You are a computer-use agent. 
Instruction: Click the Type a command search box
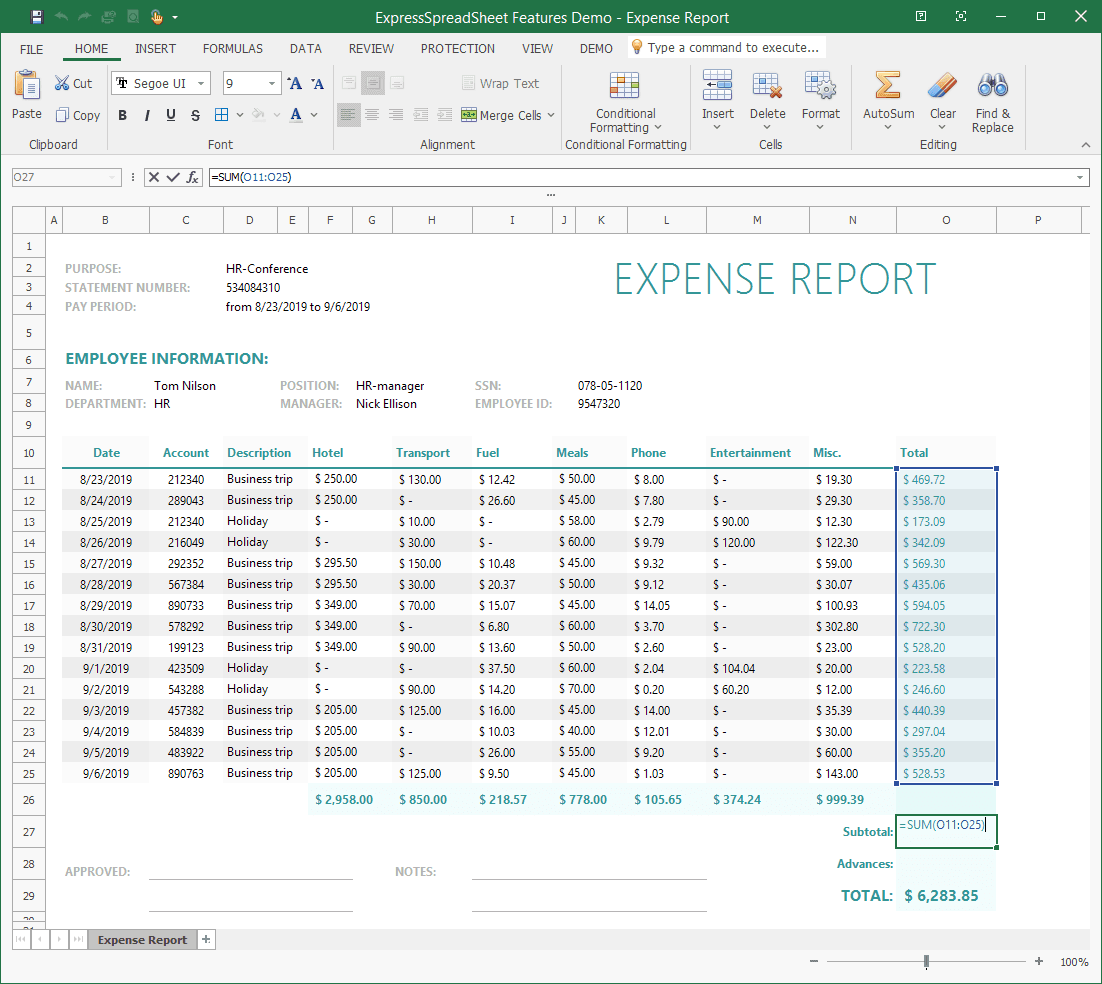pyautogui.click(x=727, y=48)
